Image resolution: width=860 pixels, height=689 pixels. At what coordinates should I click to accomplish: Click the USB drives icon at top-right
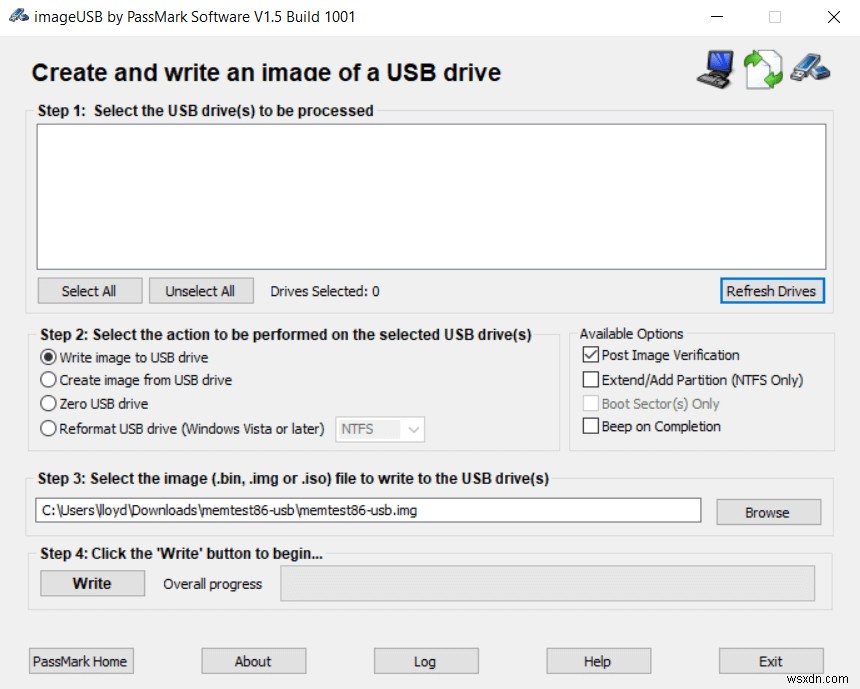[810, 70]
